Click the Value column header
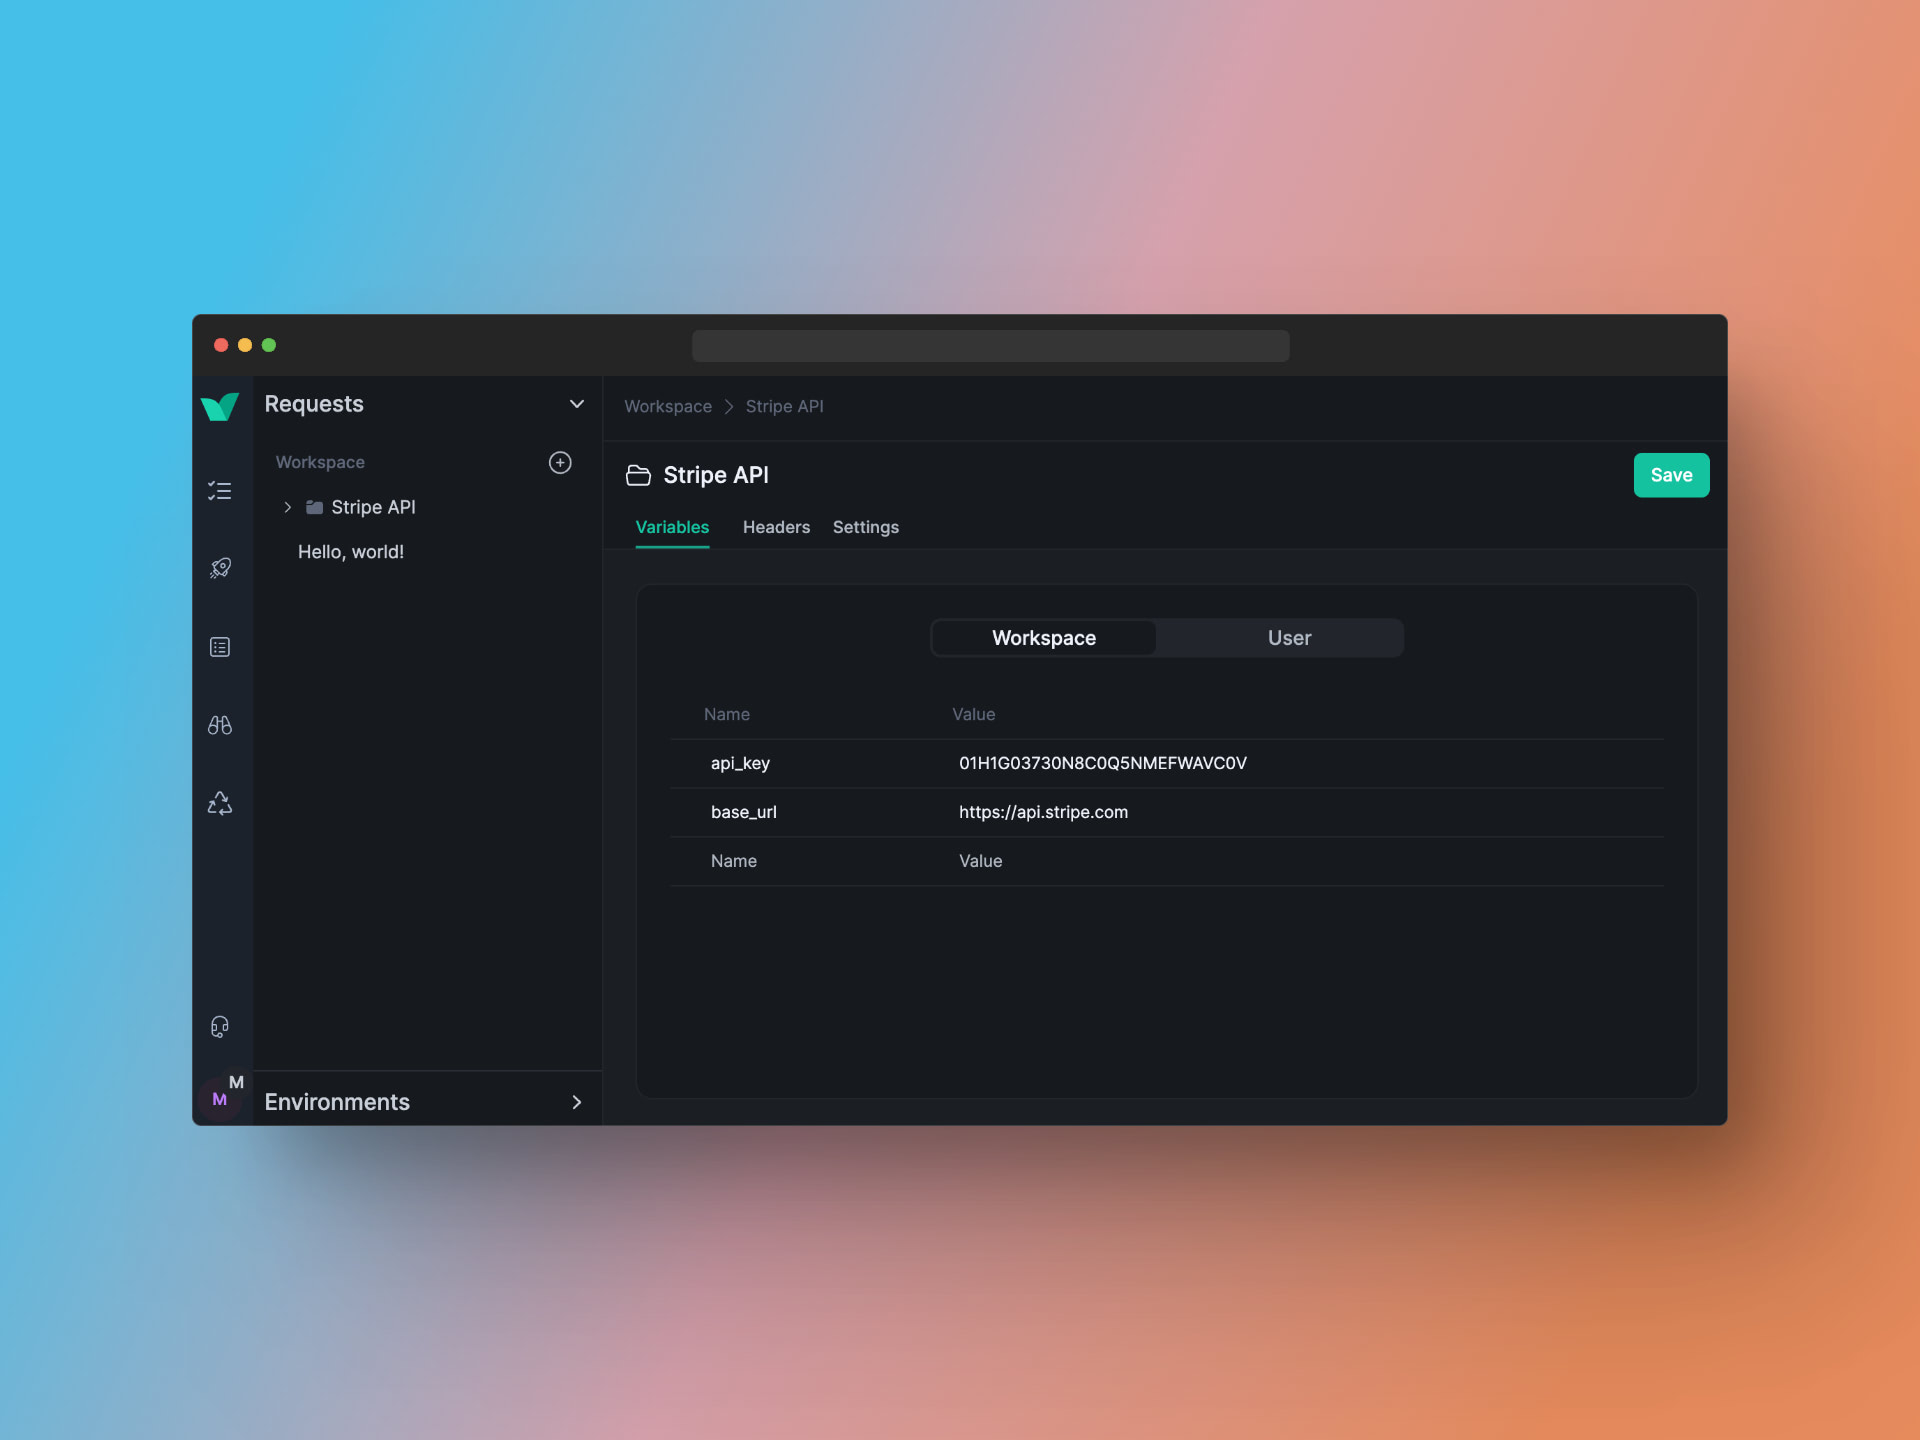This screenshot has width=1920, height=1440. pos(973,714)
